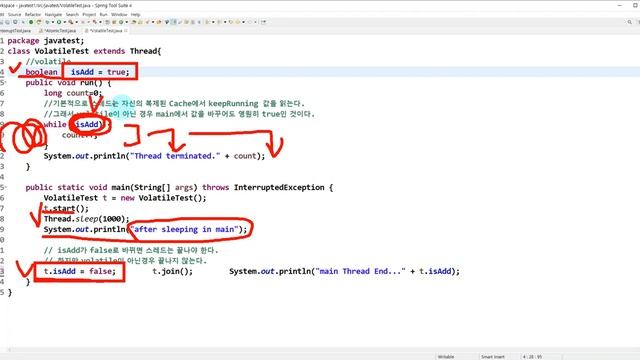Click the search magnifier at toolbar right
The width and height of the screenshot is (640, 360).
[x=629, y=22]
